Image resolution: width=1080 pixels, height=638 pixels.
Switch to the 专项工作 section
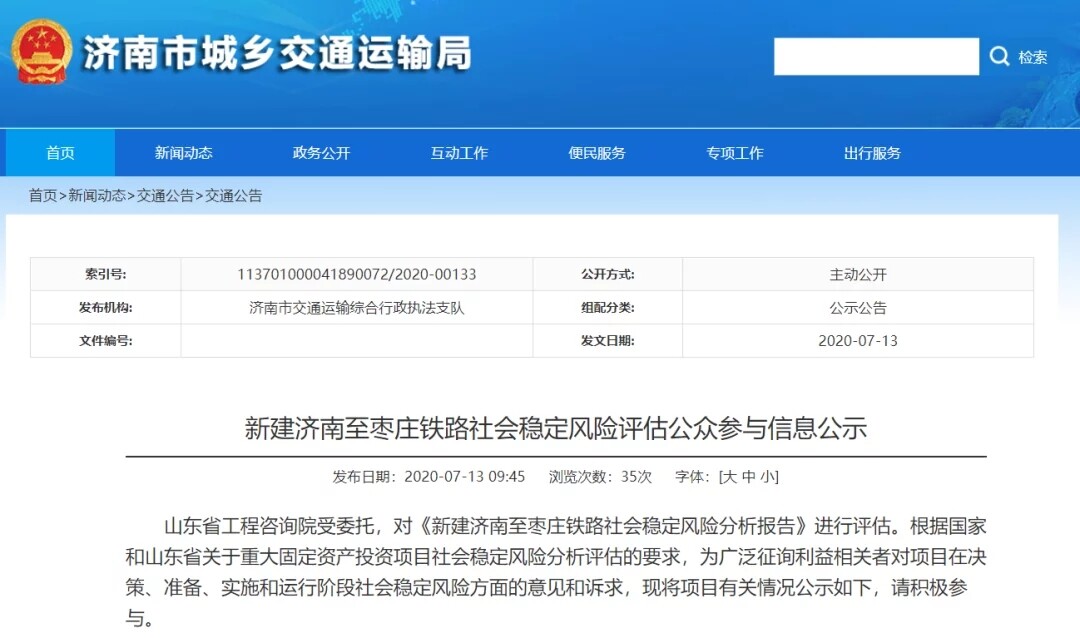[x=735, y=153]
